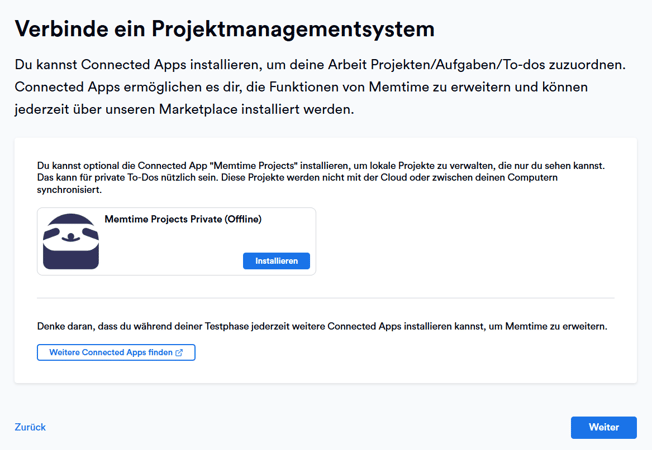
Task: Click the intro text about Connected Apps installieren
Action: (320, 87)
